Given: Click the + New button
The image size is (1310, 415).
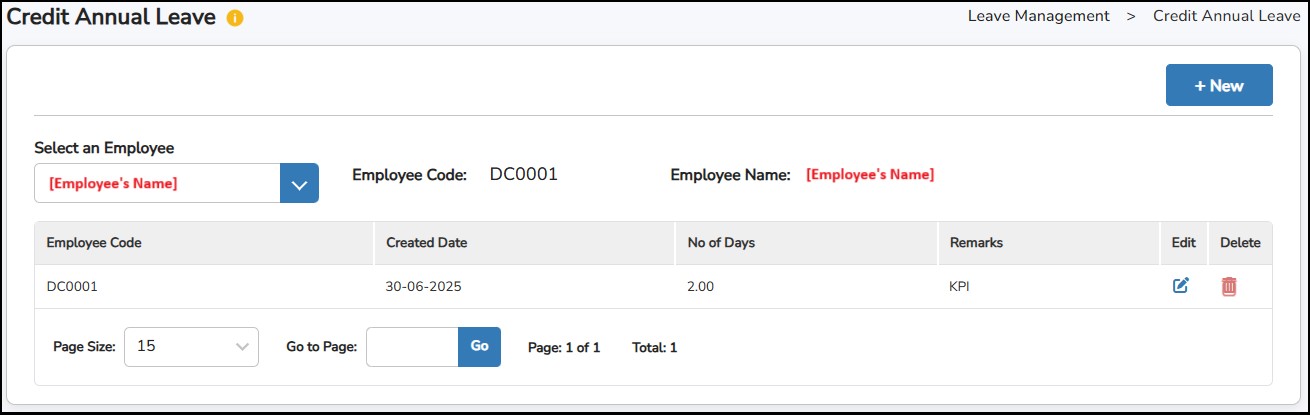Looking at the screenshot, I should coord(1218,85).
